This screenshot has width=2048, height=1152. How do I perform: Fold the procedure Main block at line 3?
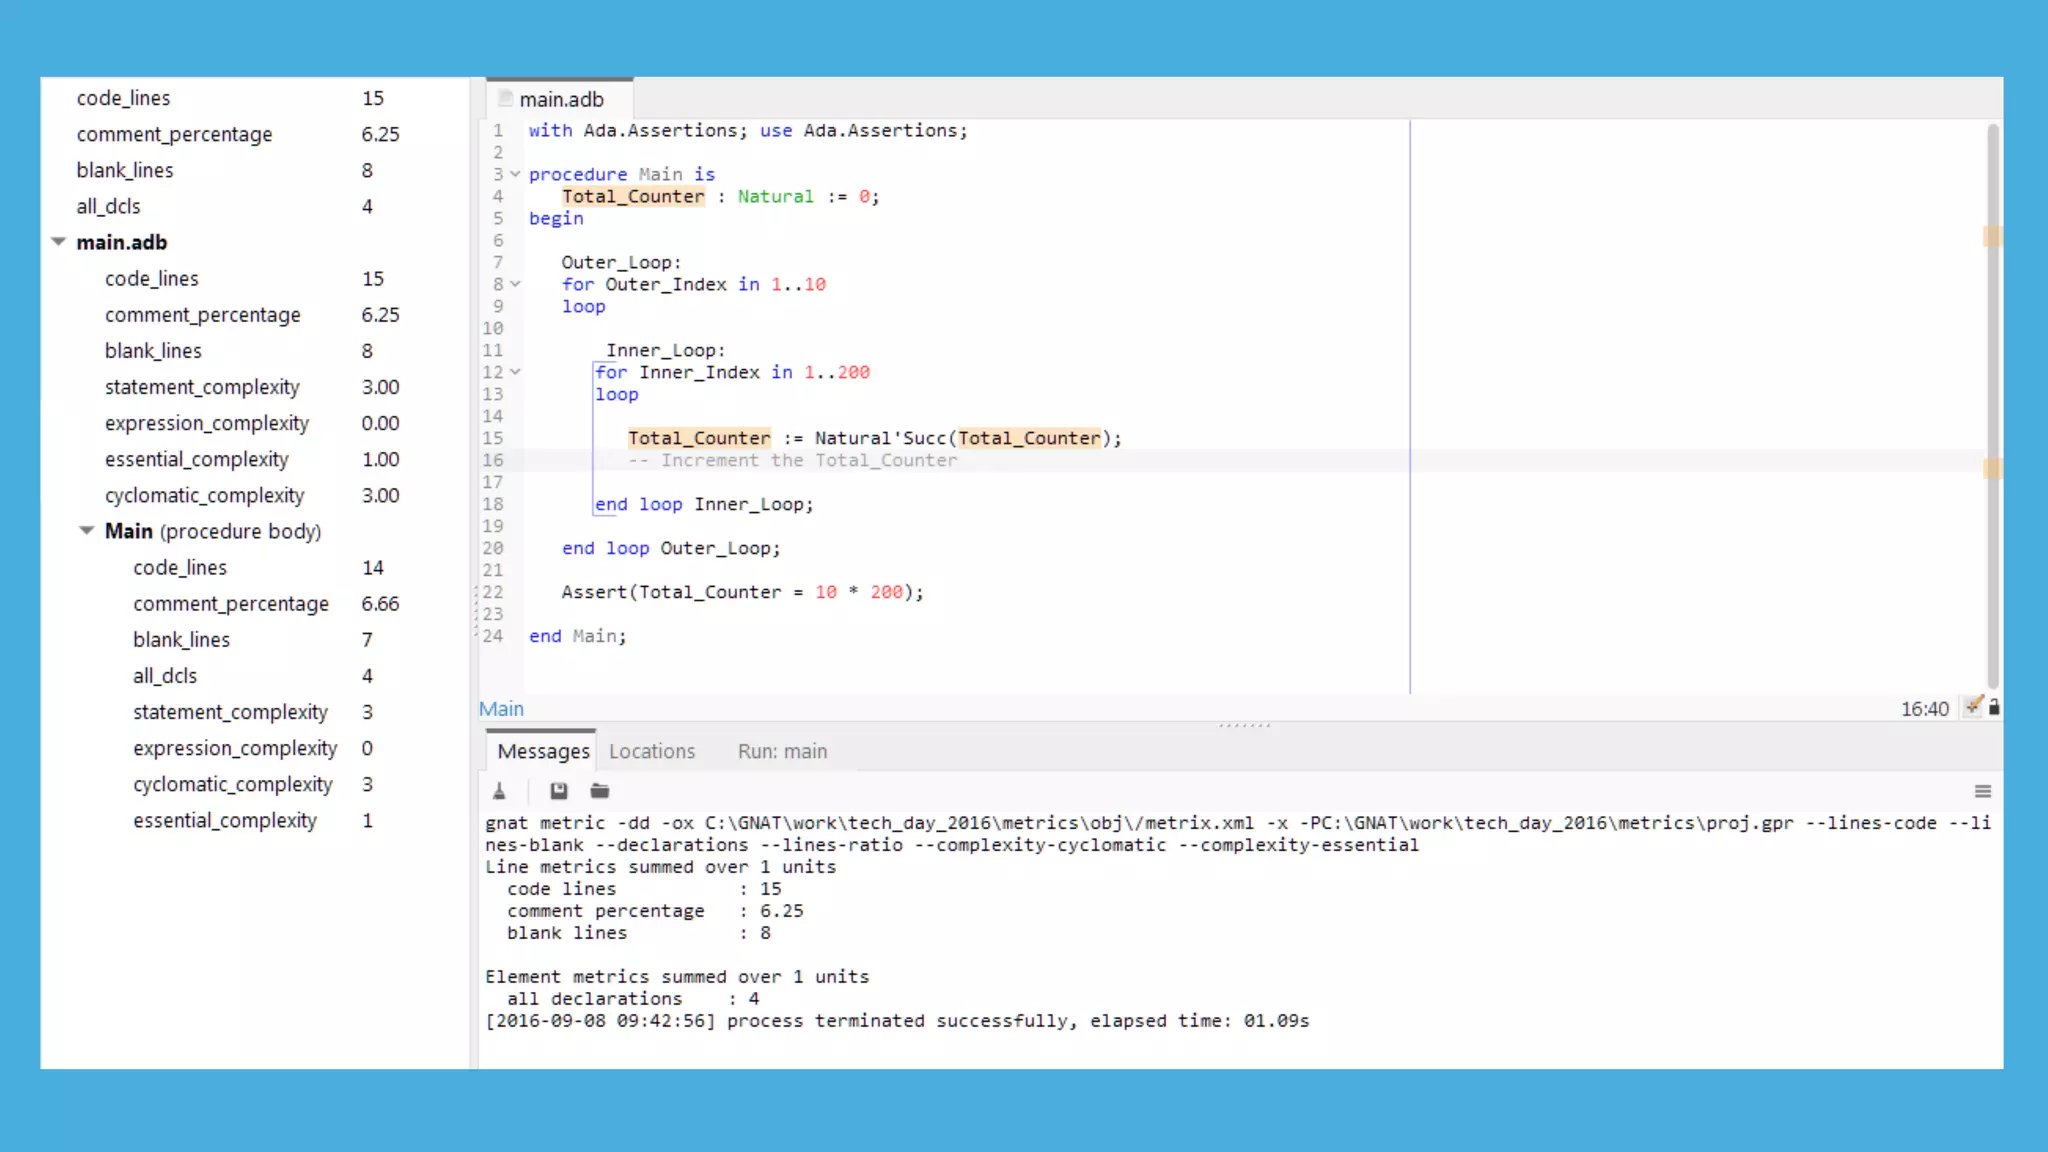pyautogui.click(x=515, y=174)
